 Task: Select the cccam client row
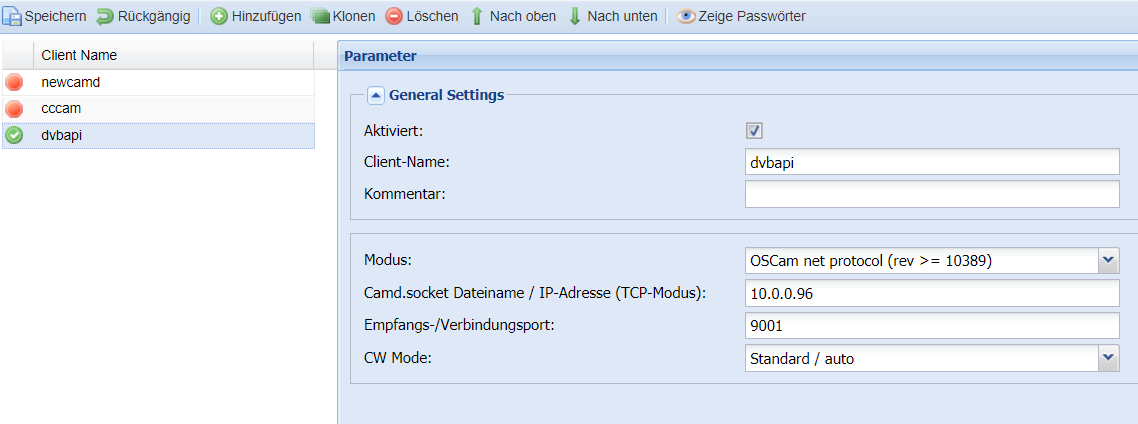coord(158,109)
